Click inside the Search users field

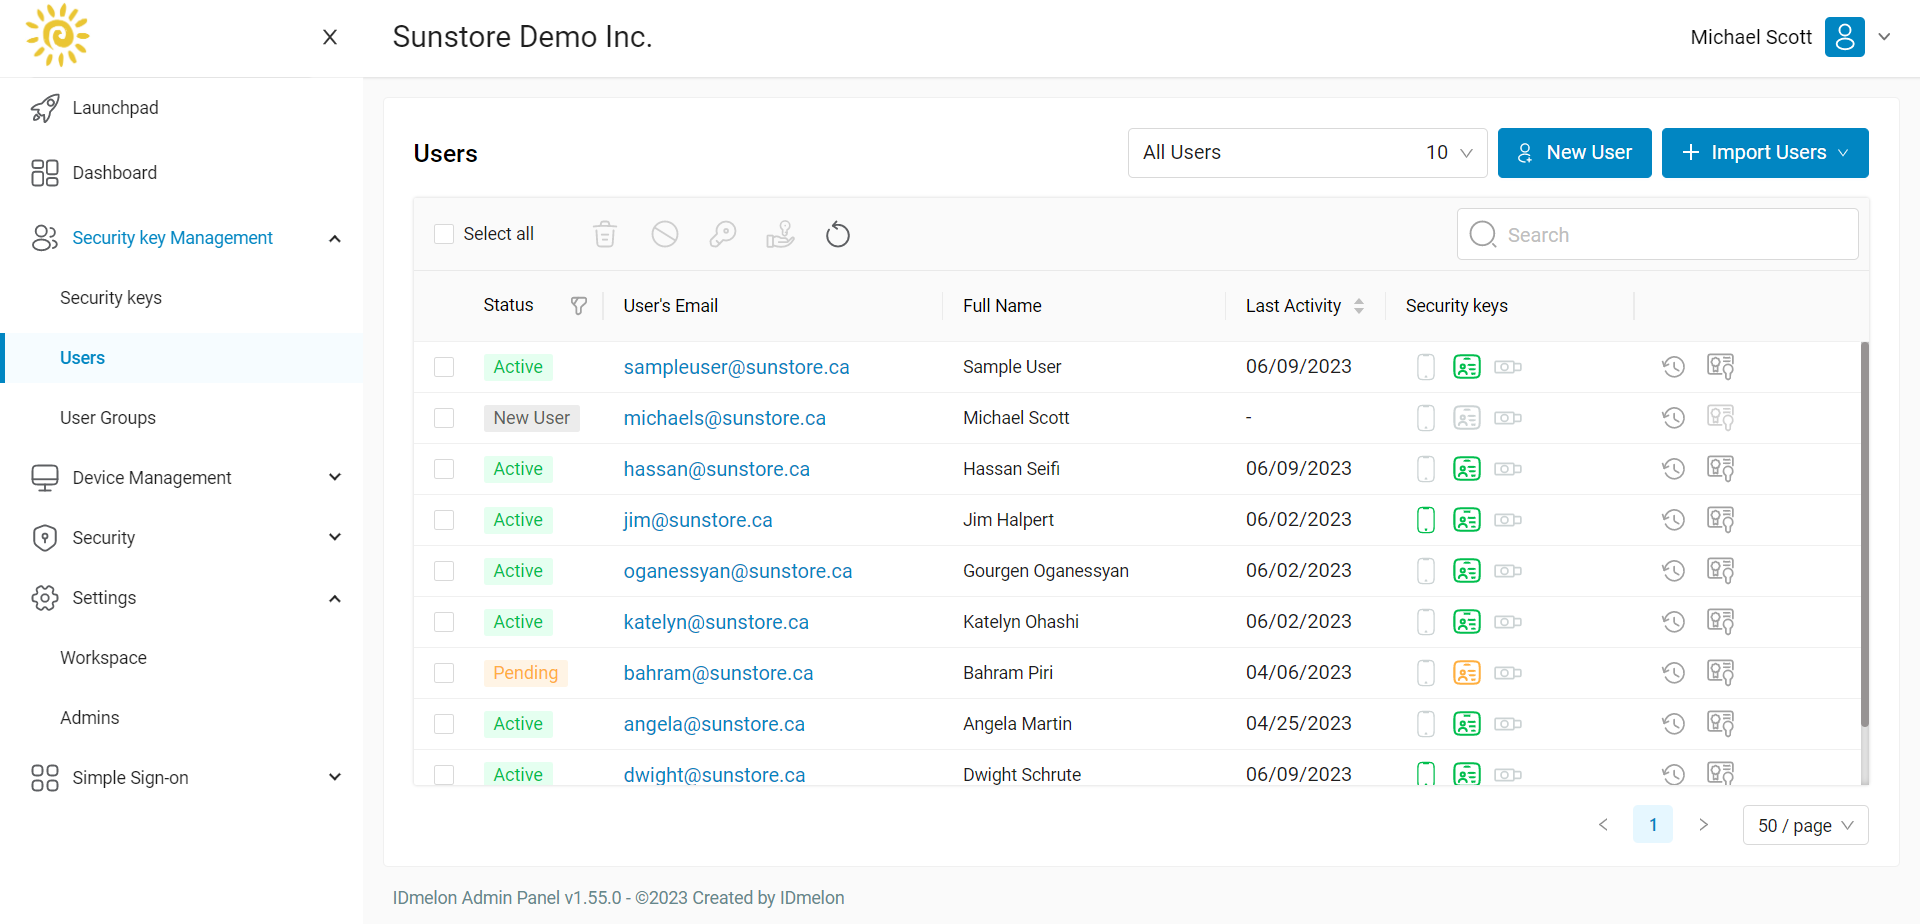[1657, 234]
